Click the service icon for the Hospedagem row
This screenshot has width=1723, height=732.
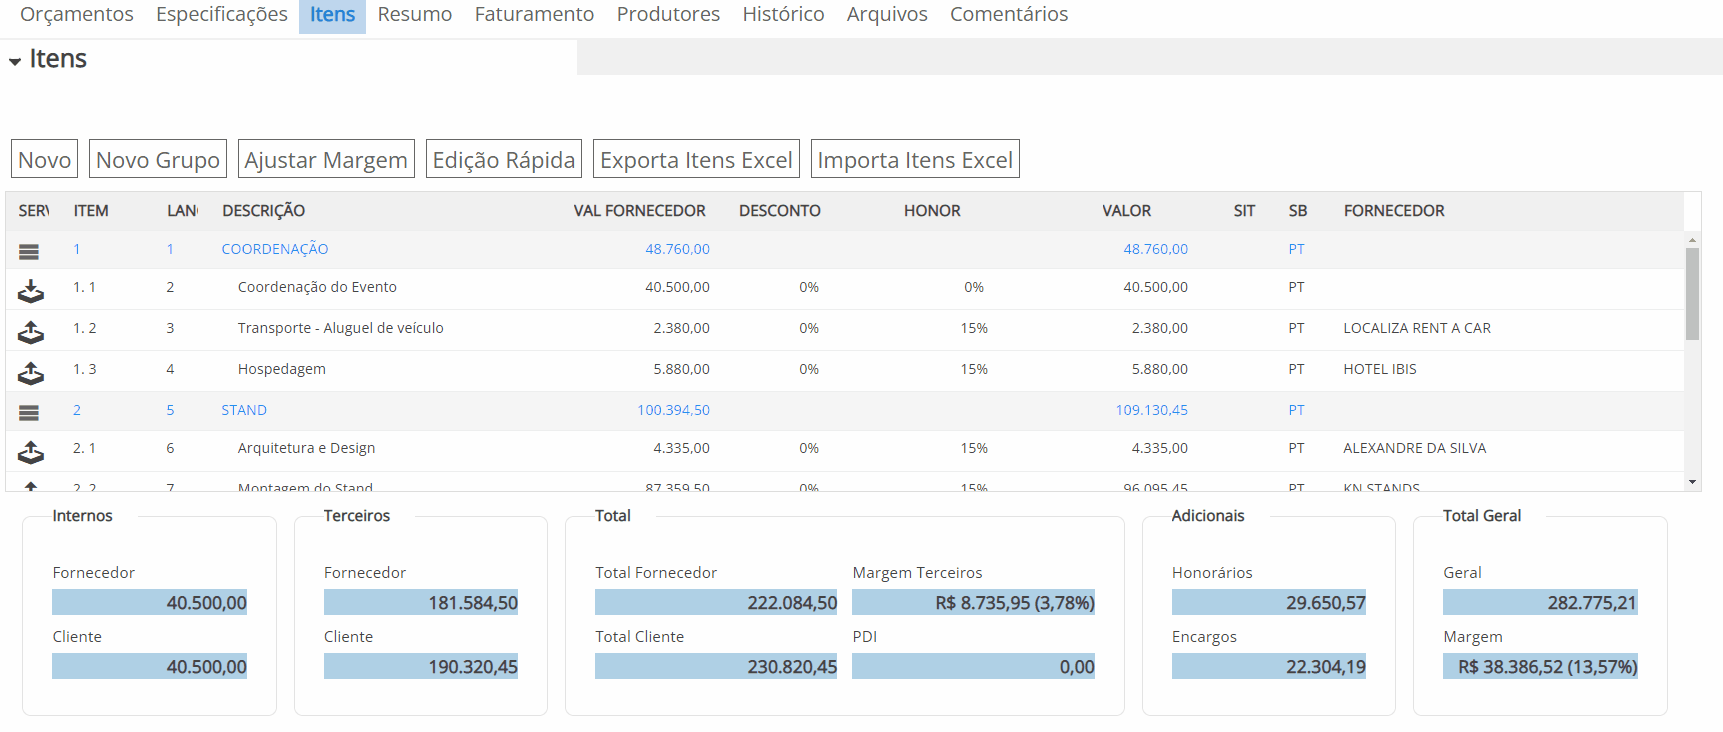coord(31,373)
